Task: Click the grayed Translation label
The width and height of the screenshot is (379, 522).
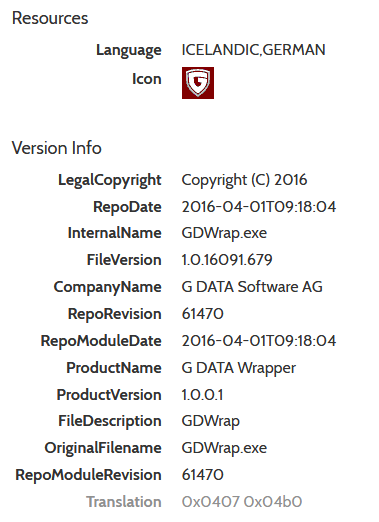Action: coord(124,502)
